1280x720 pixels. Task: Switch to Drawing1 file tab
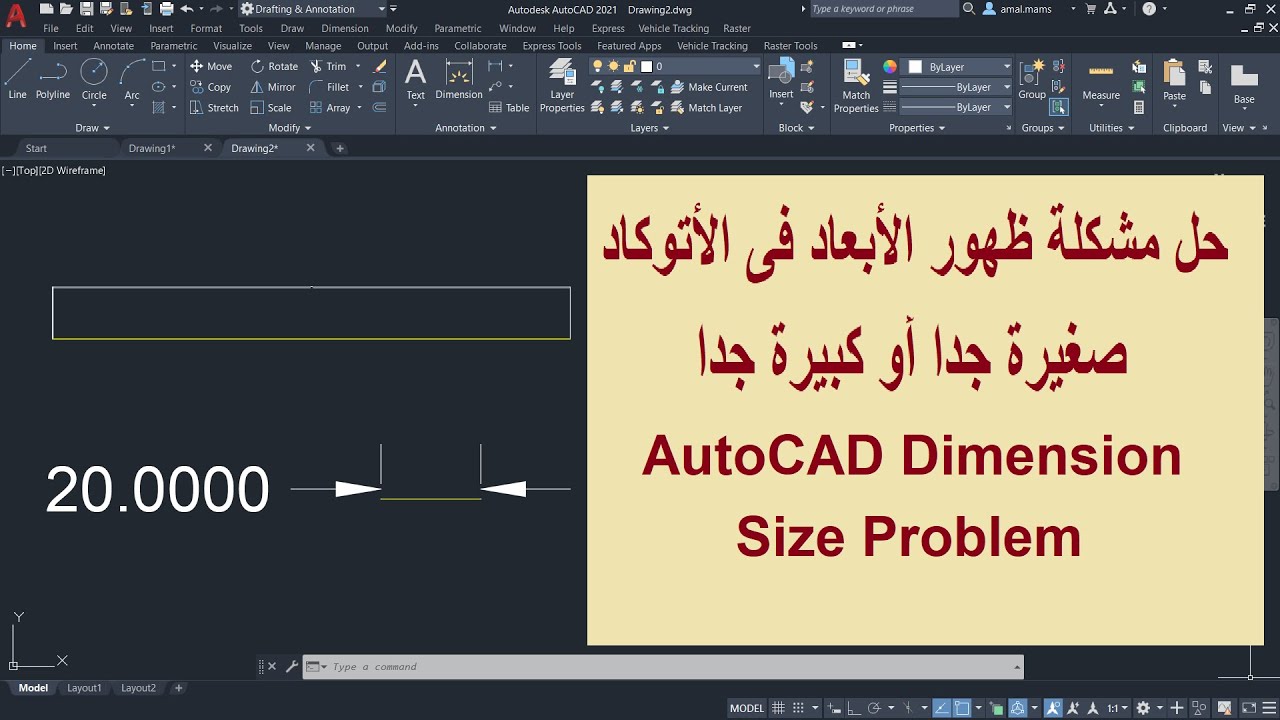152,148
